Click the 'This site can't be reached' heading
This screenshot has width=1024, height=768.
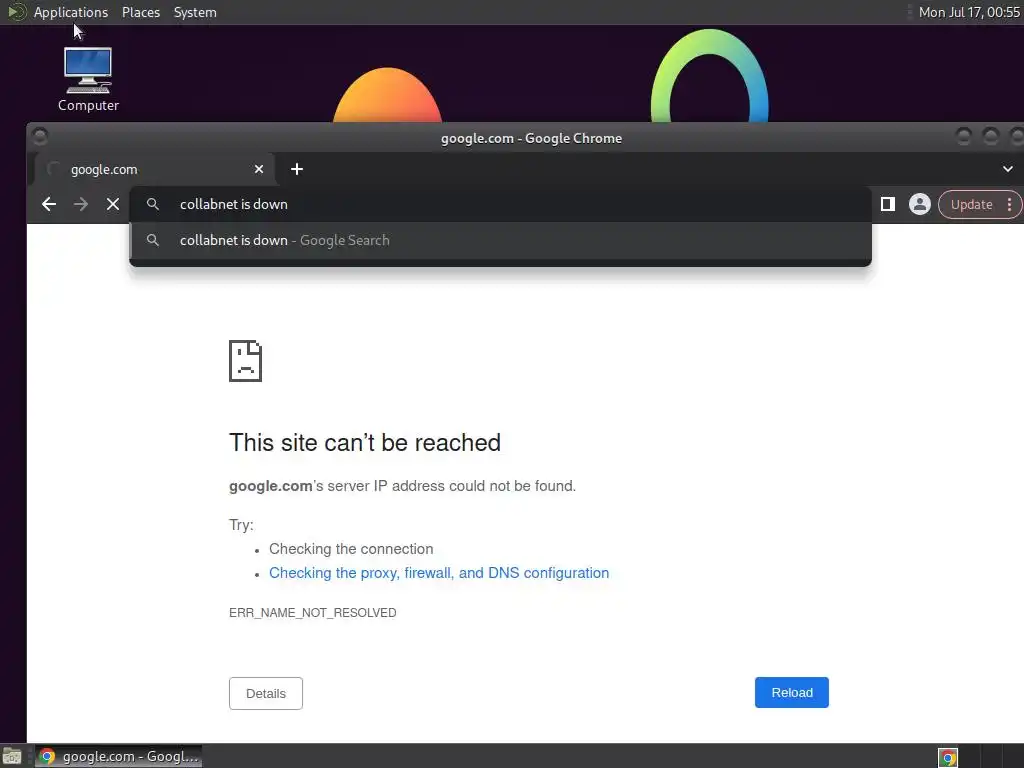[x=365, y=442]
